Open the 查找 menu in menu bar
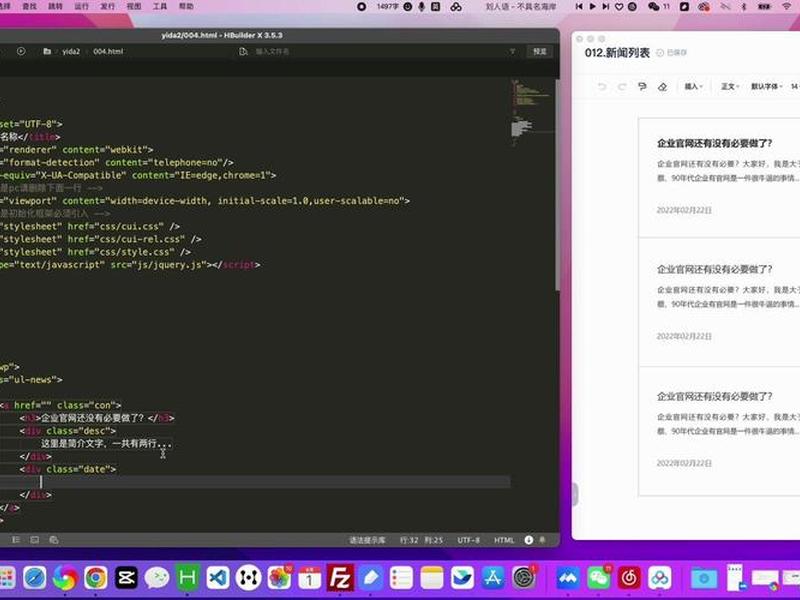The image size is (800, 600). (x=30, y=6)
